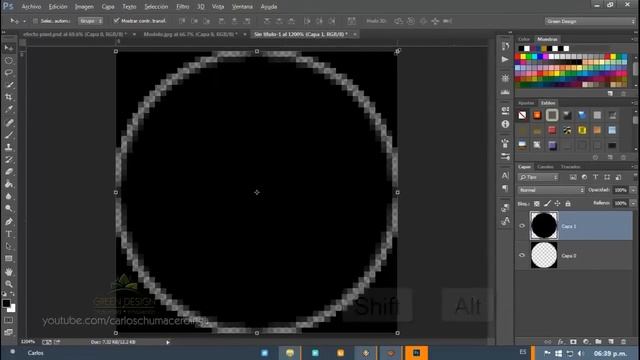Click the foreground black color swatch
Viewport: 640px width, 360px height.
pyautogui.click(x=6, y=303)
